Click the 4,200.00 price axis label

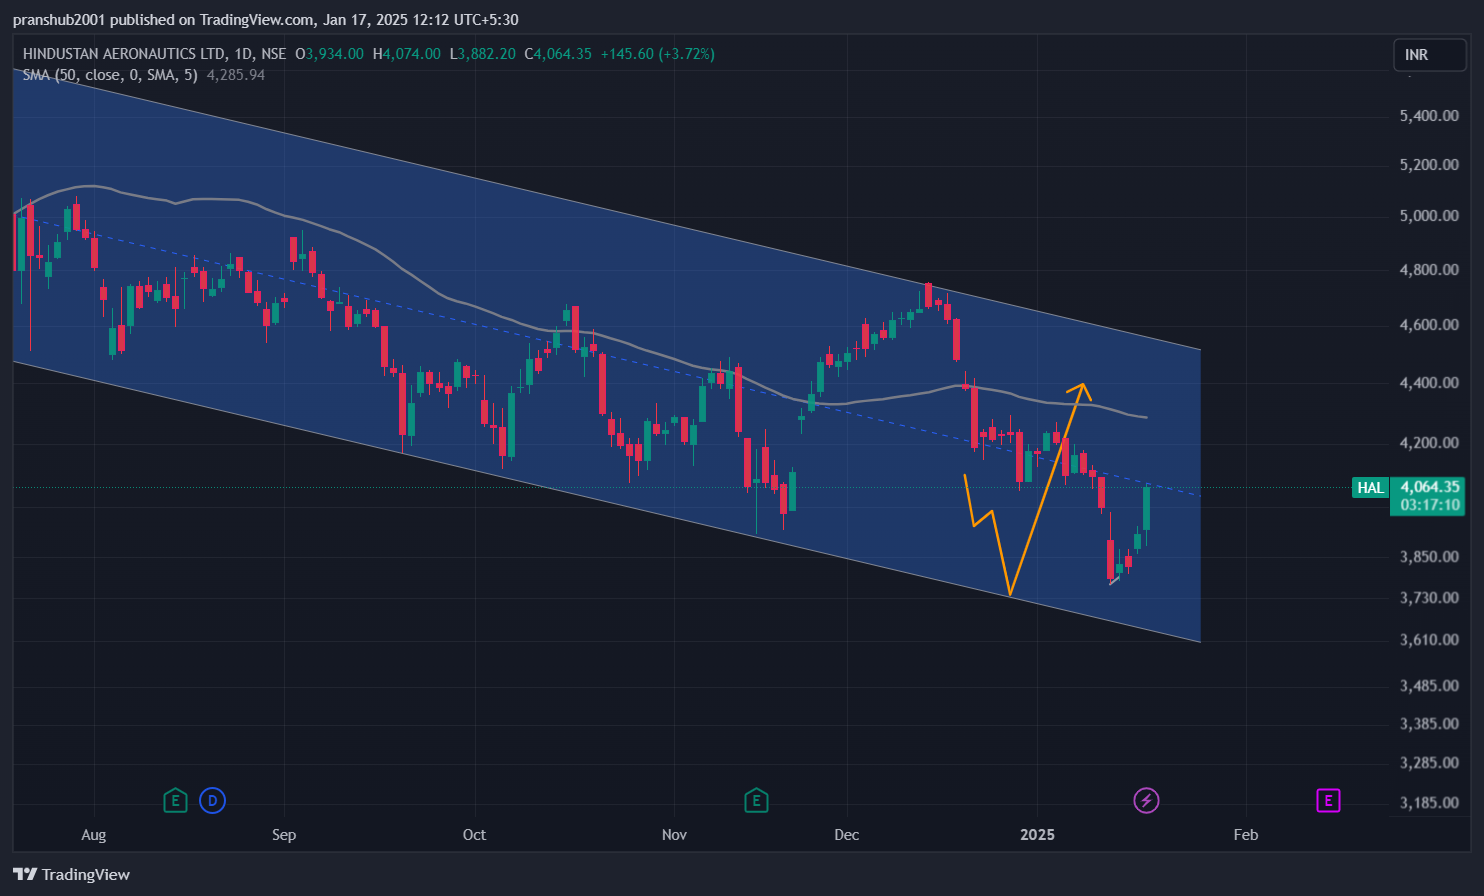(1429, 443)
